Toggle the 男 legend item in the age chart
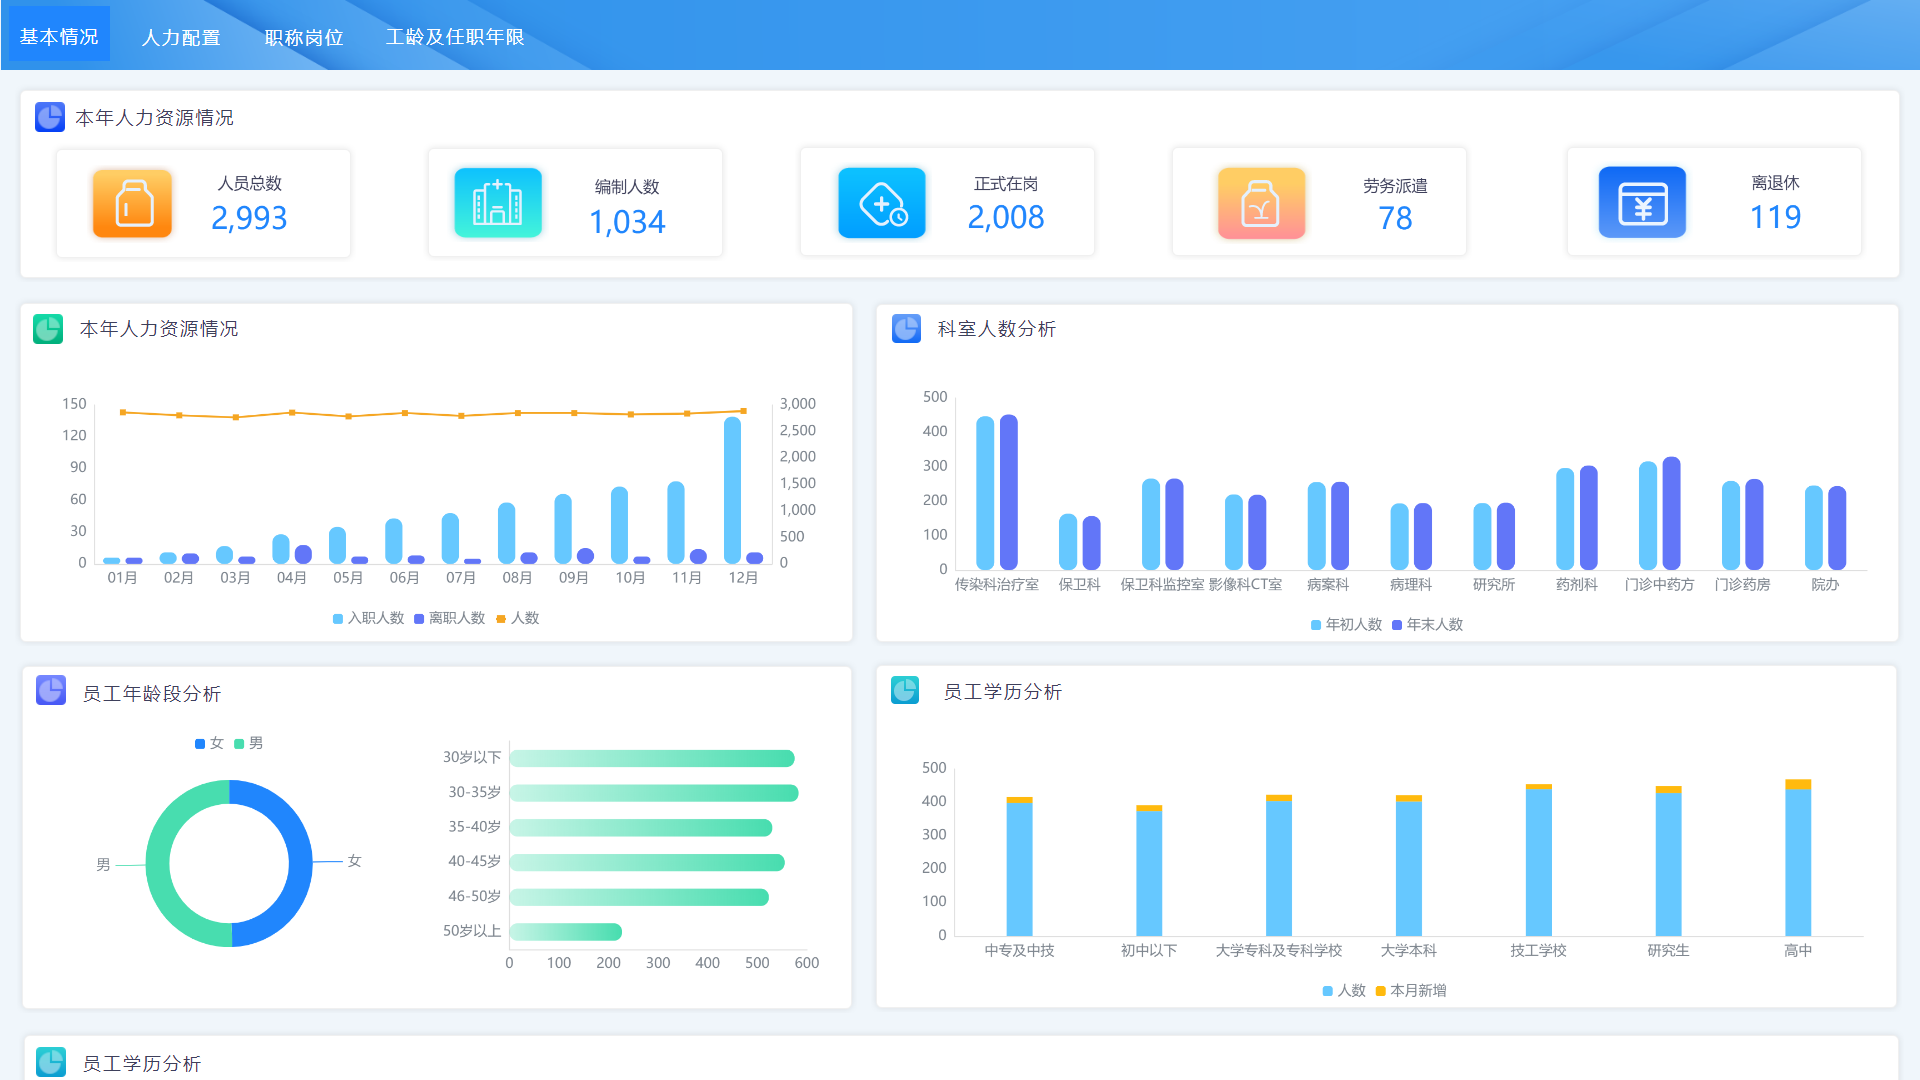The height and width of the screenshot is (1080, 1920). (249, 743)
